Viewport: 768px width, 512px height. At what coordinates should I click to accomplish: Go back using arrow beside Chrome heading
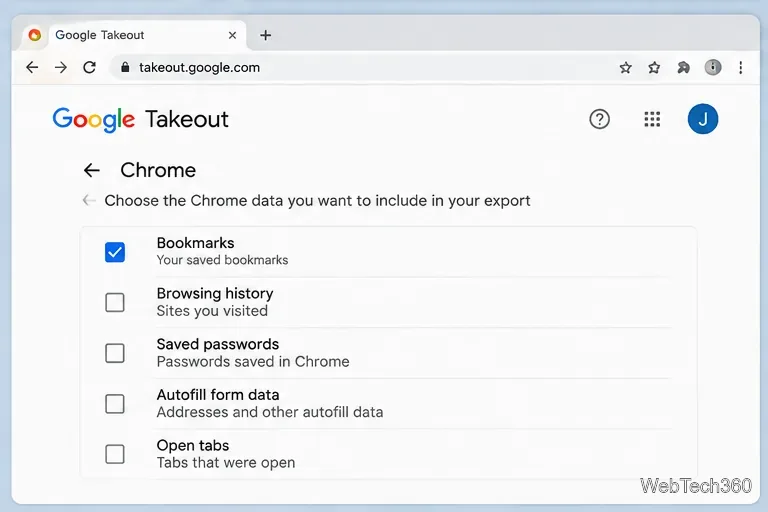tap(92, 170)
